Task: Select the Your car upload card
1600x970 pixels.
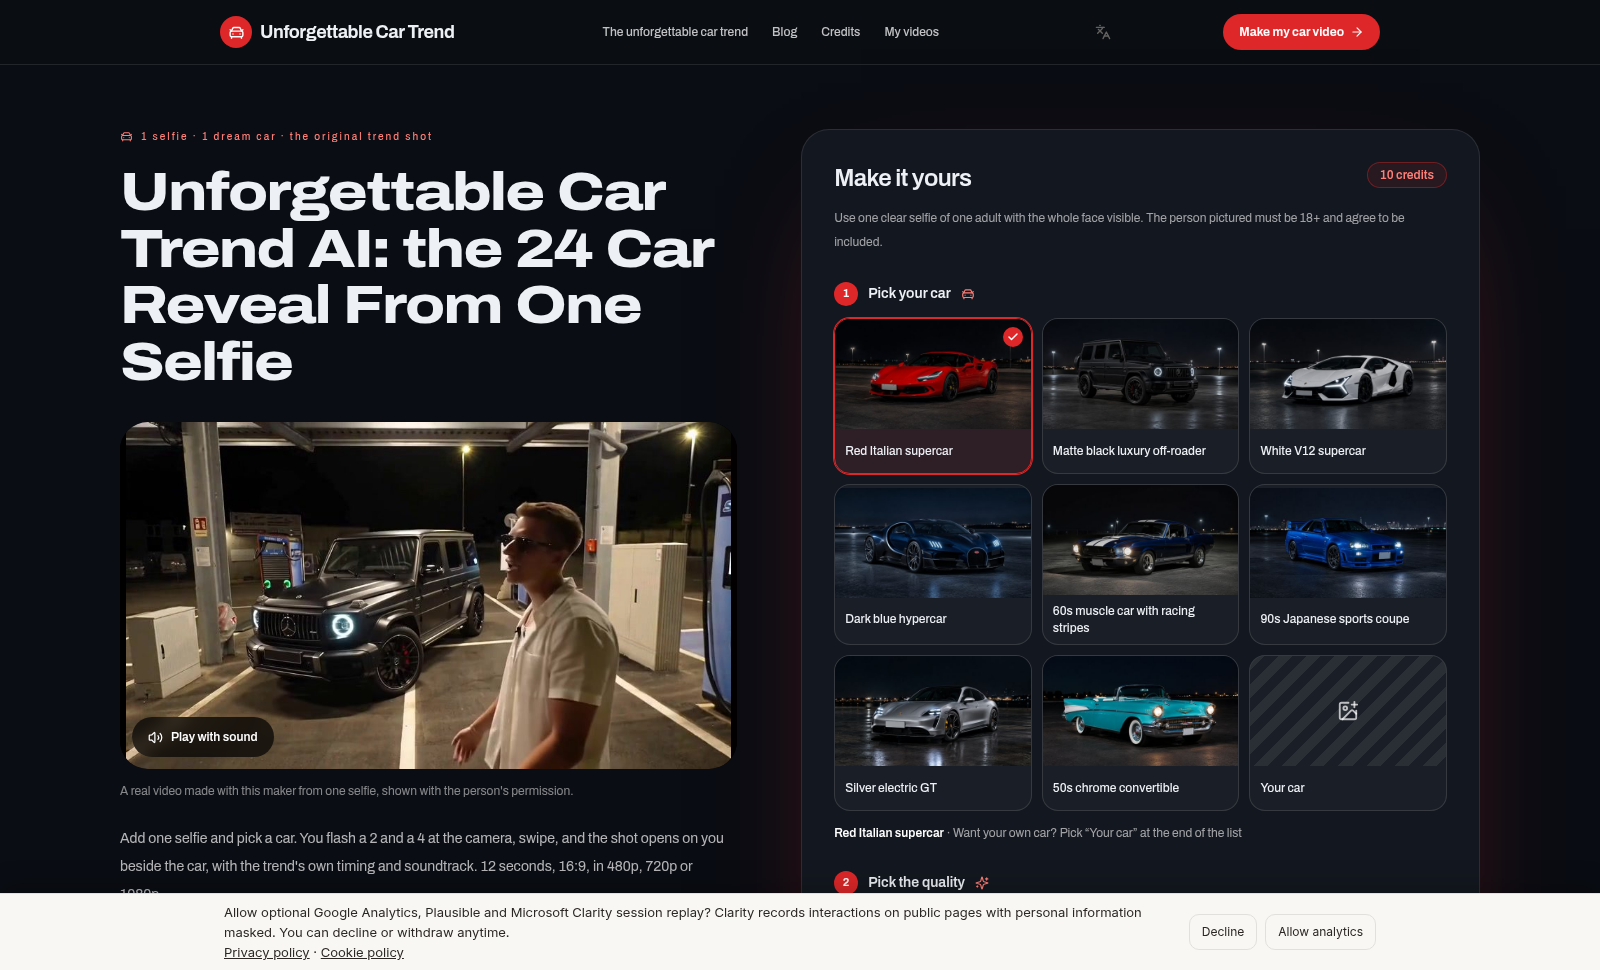Action: tap(1348, 733)
